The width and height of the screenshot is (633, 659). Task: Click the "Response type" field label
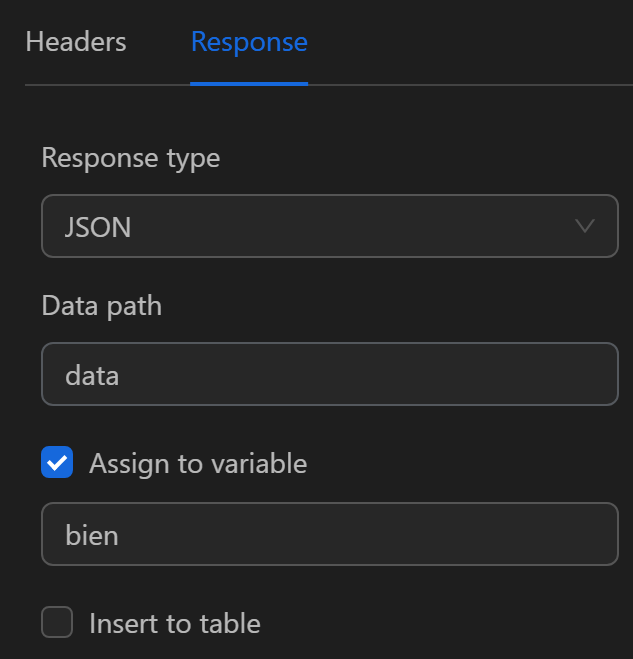tap(131, 158)
